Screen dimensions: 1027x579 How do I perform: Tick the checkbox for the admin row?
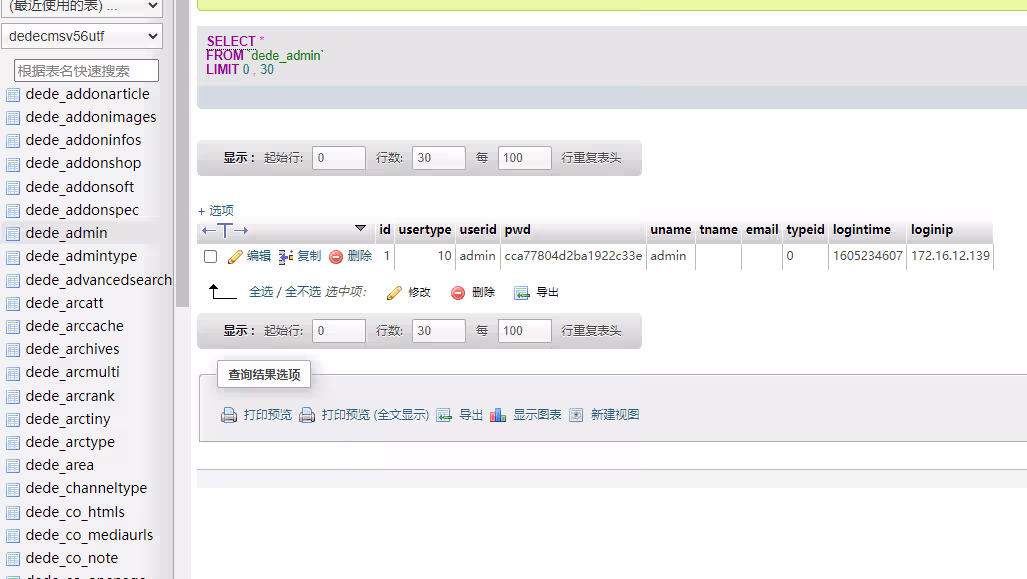pyautogui.click(x=210, y=257)
